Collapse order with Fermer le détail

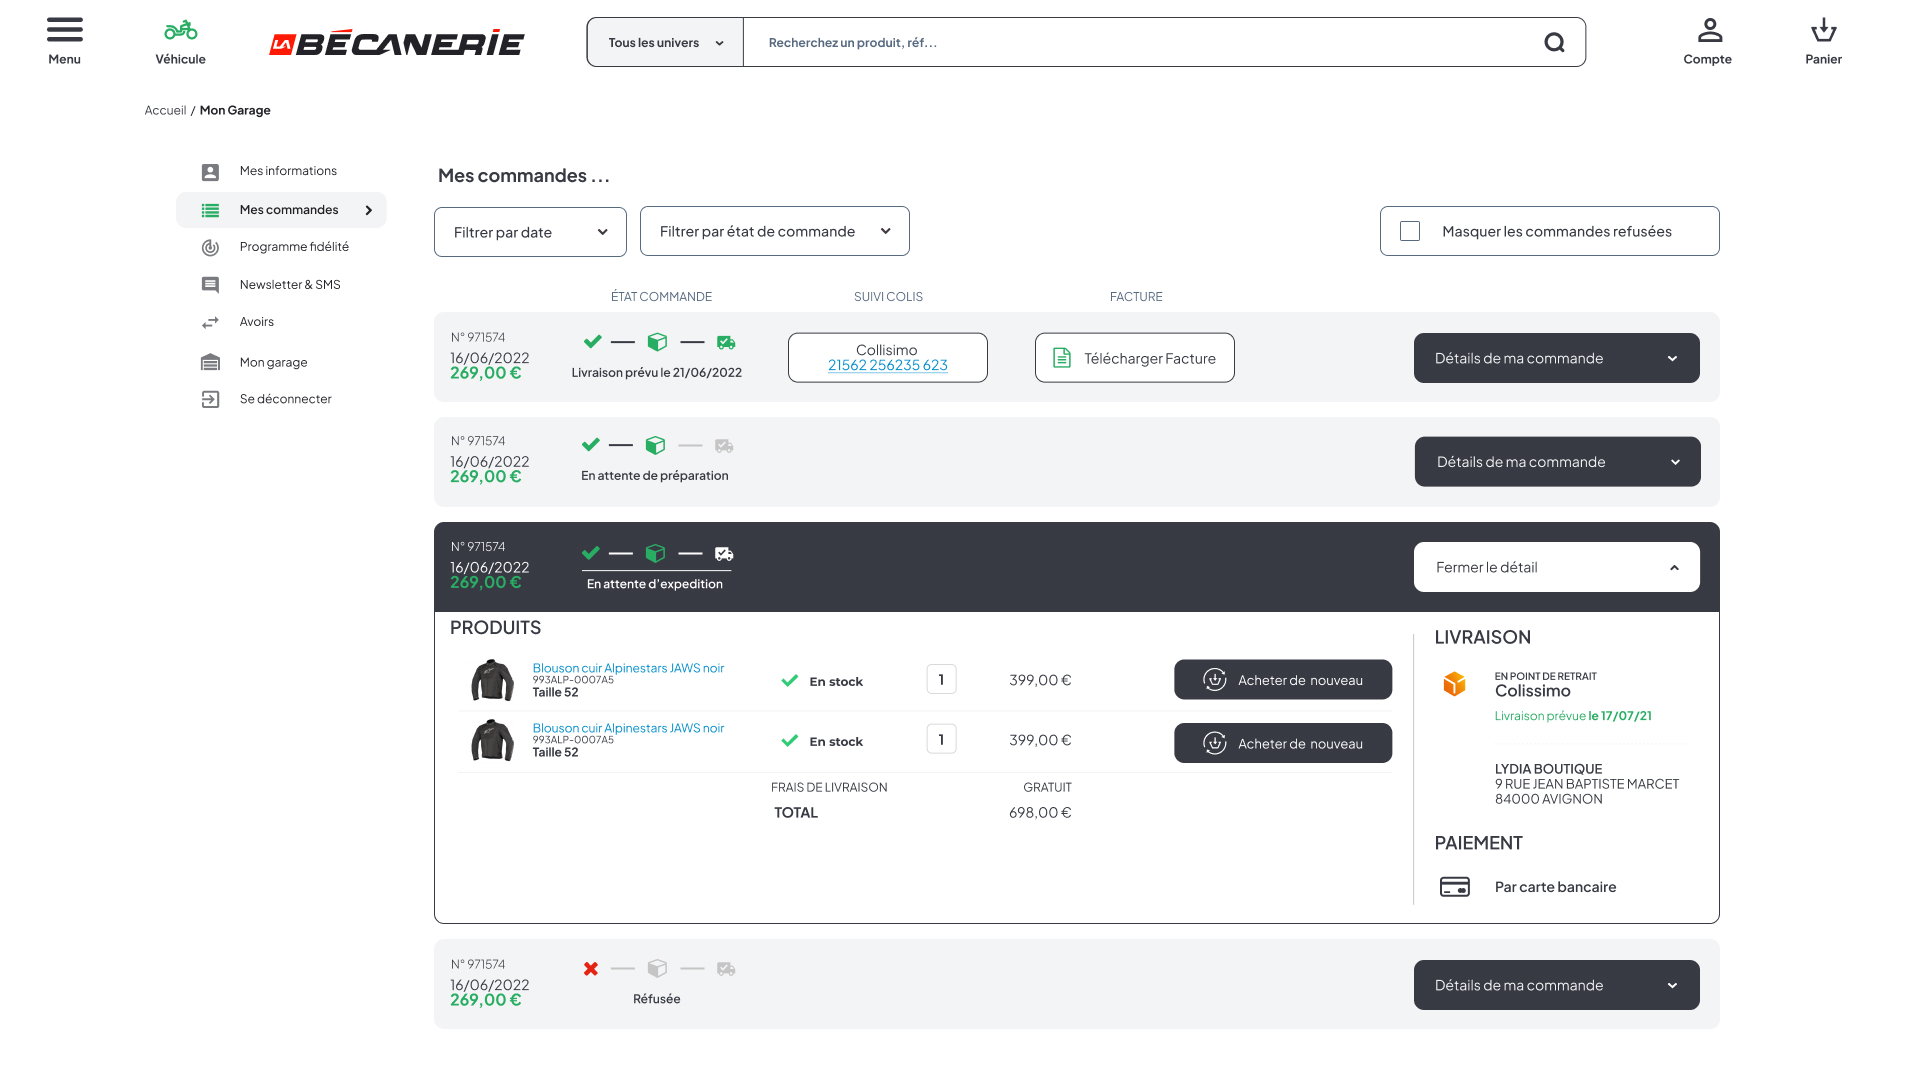(x=1556, y=567)
